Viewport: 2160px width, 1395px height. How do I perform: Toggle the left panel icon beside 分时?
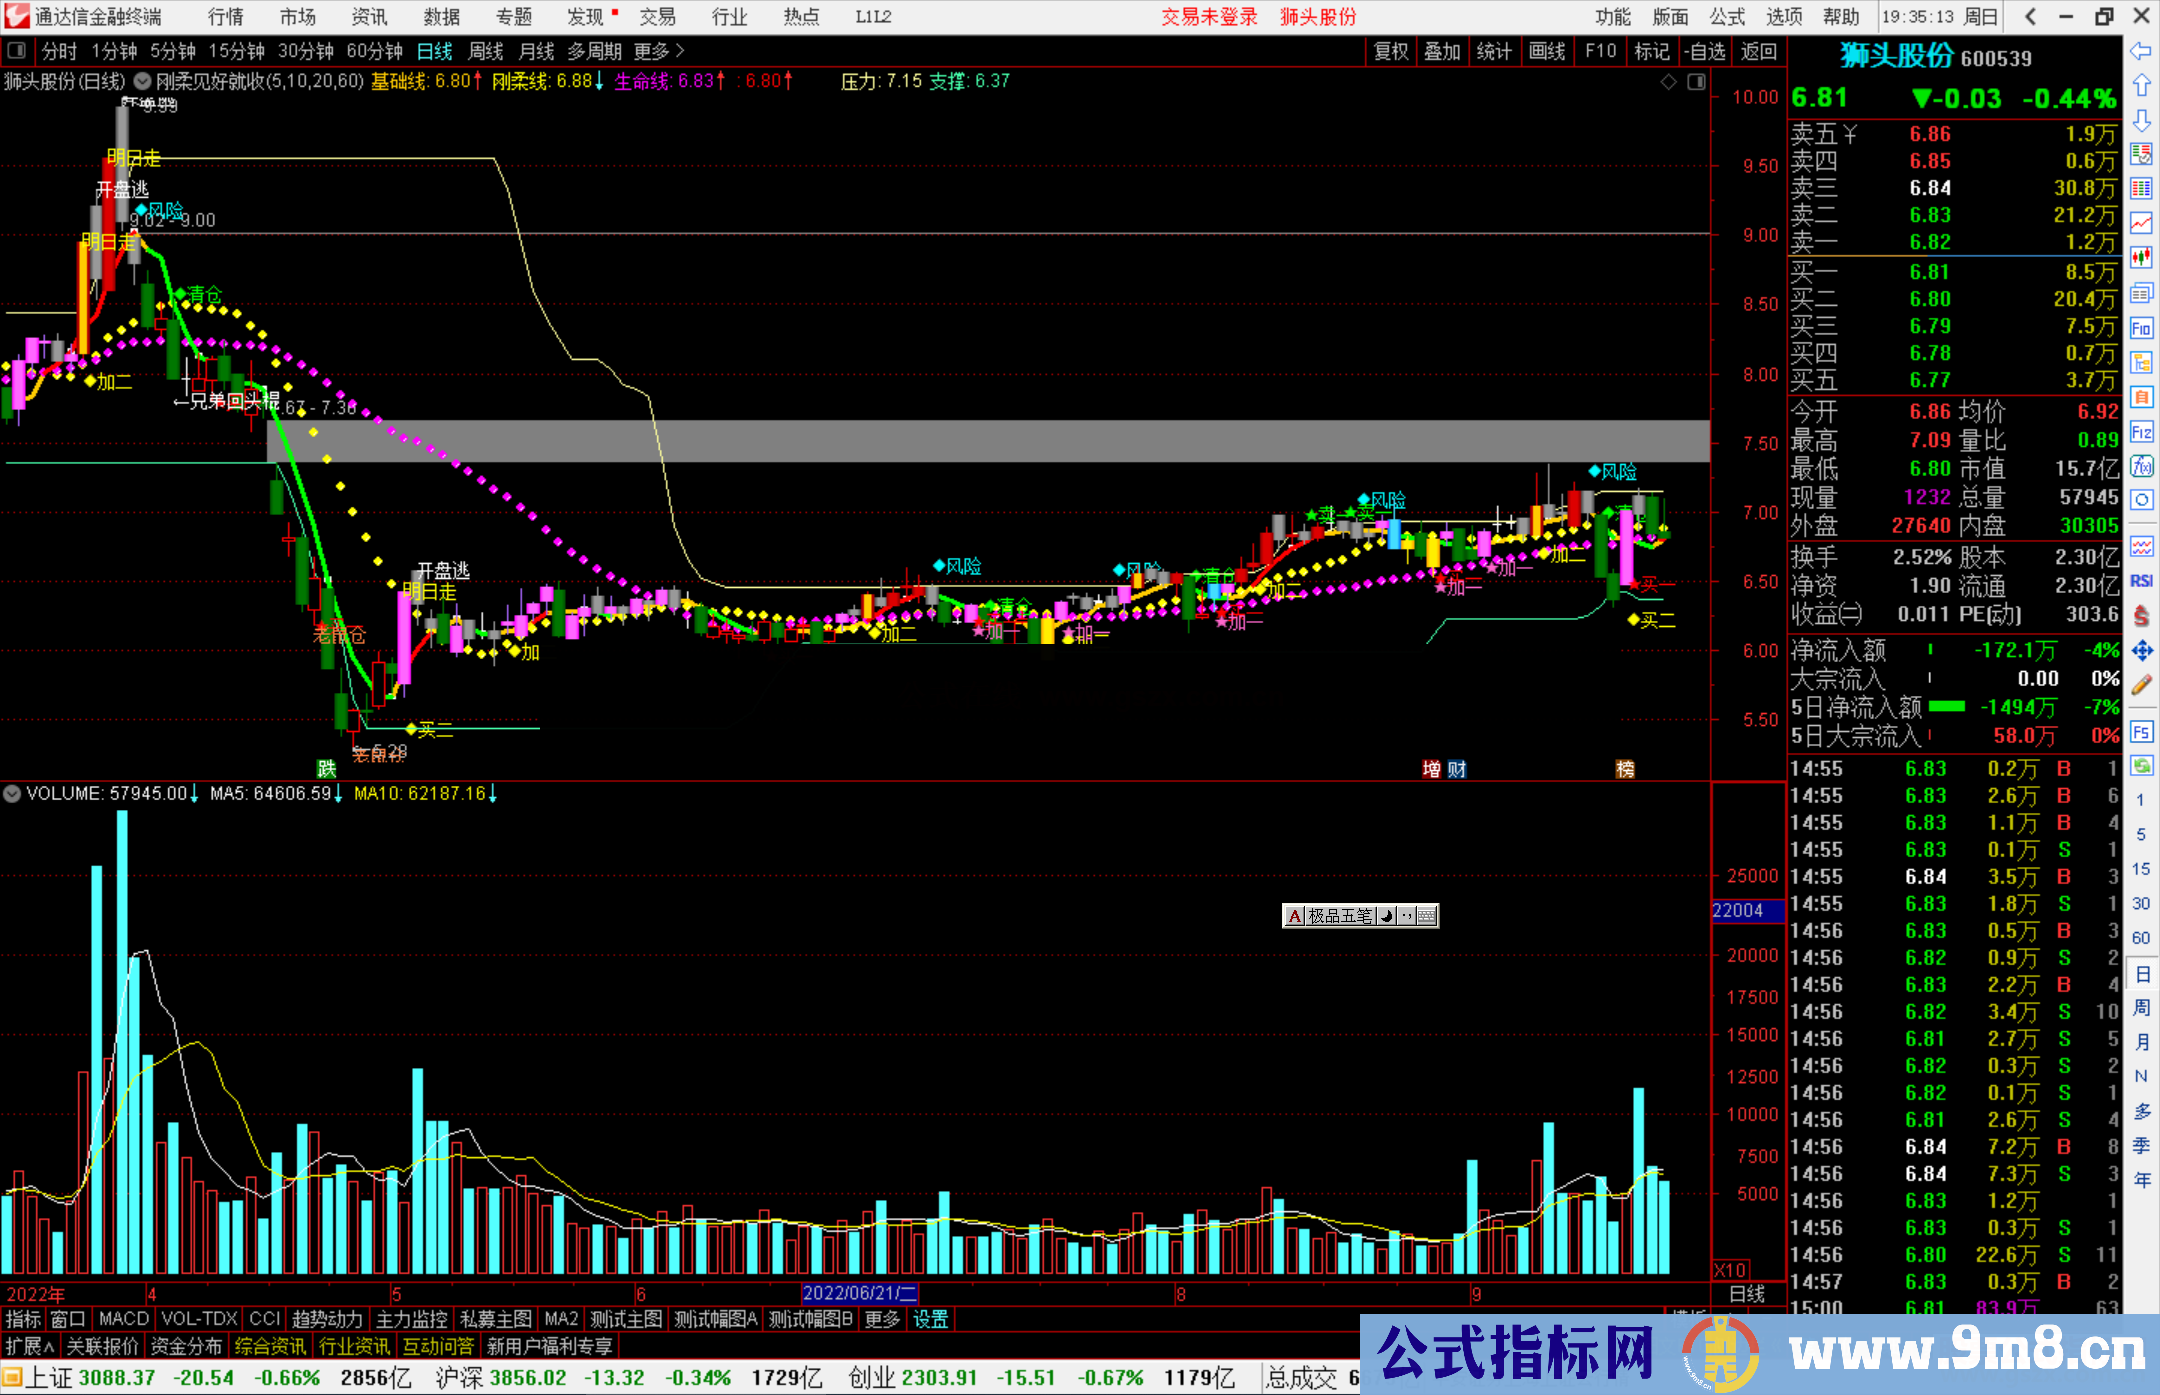[x=17, y=51]
